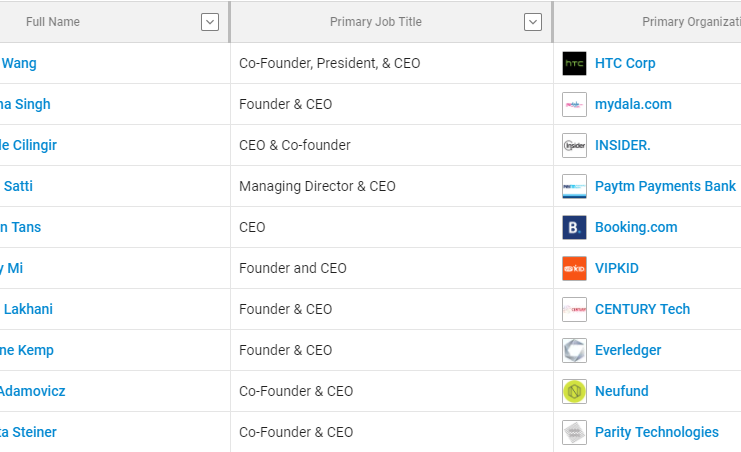Open the Full Name column dropdown
Viewport: 741px width, 452px height.
(210, 22)
